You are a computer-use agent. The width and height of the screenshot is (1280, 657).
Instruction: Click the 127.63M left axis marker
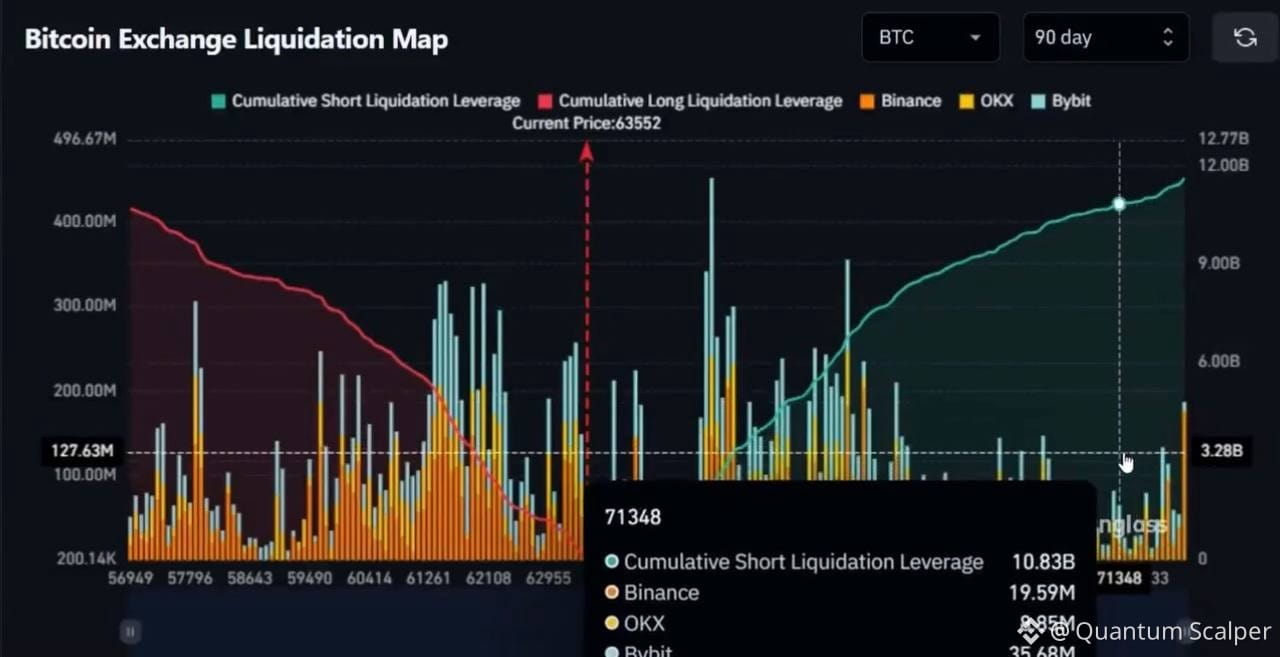point(83,452)
